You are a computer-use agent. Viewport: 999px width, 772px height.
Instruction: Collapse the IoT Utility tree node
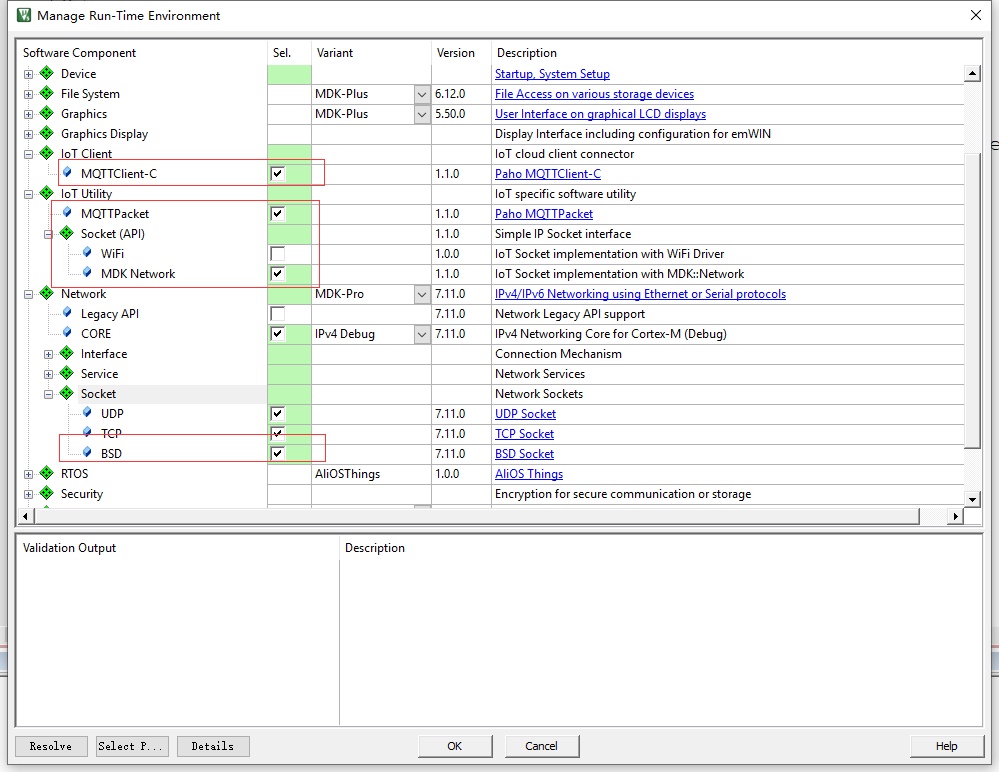tap(29, 194)
